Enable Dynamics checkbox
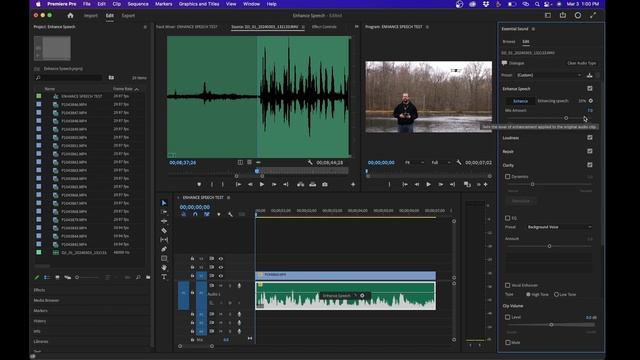The width and height of the screenshot is (640, 360). pyautogui.click(x=508, y=177)
